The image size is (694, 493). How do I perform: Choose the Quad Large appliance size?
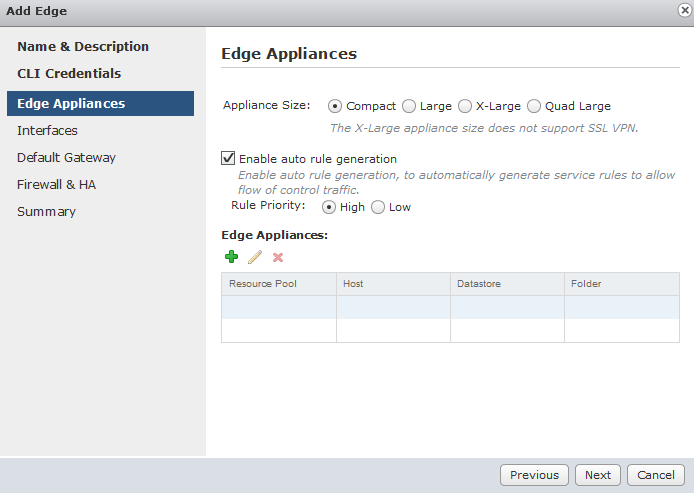click(x=534, y=106)
